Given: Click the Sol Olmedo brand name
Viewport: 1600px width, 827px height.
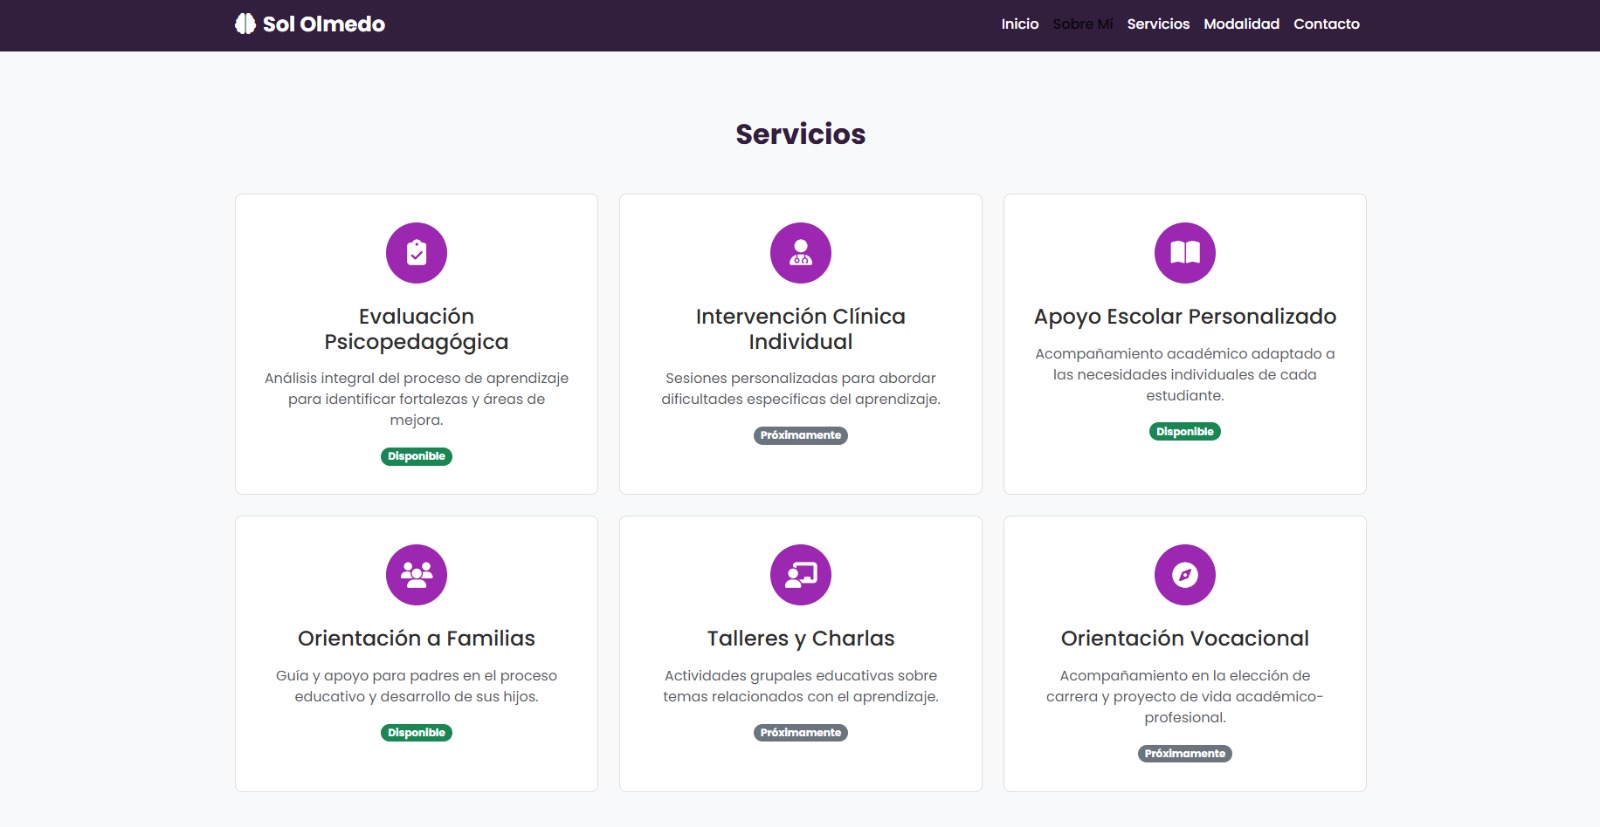Looking at the screenshot, I should (x=323, y=24).
